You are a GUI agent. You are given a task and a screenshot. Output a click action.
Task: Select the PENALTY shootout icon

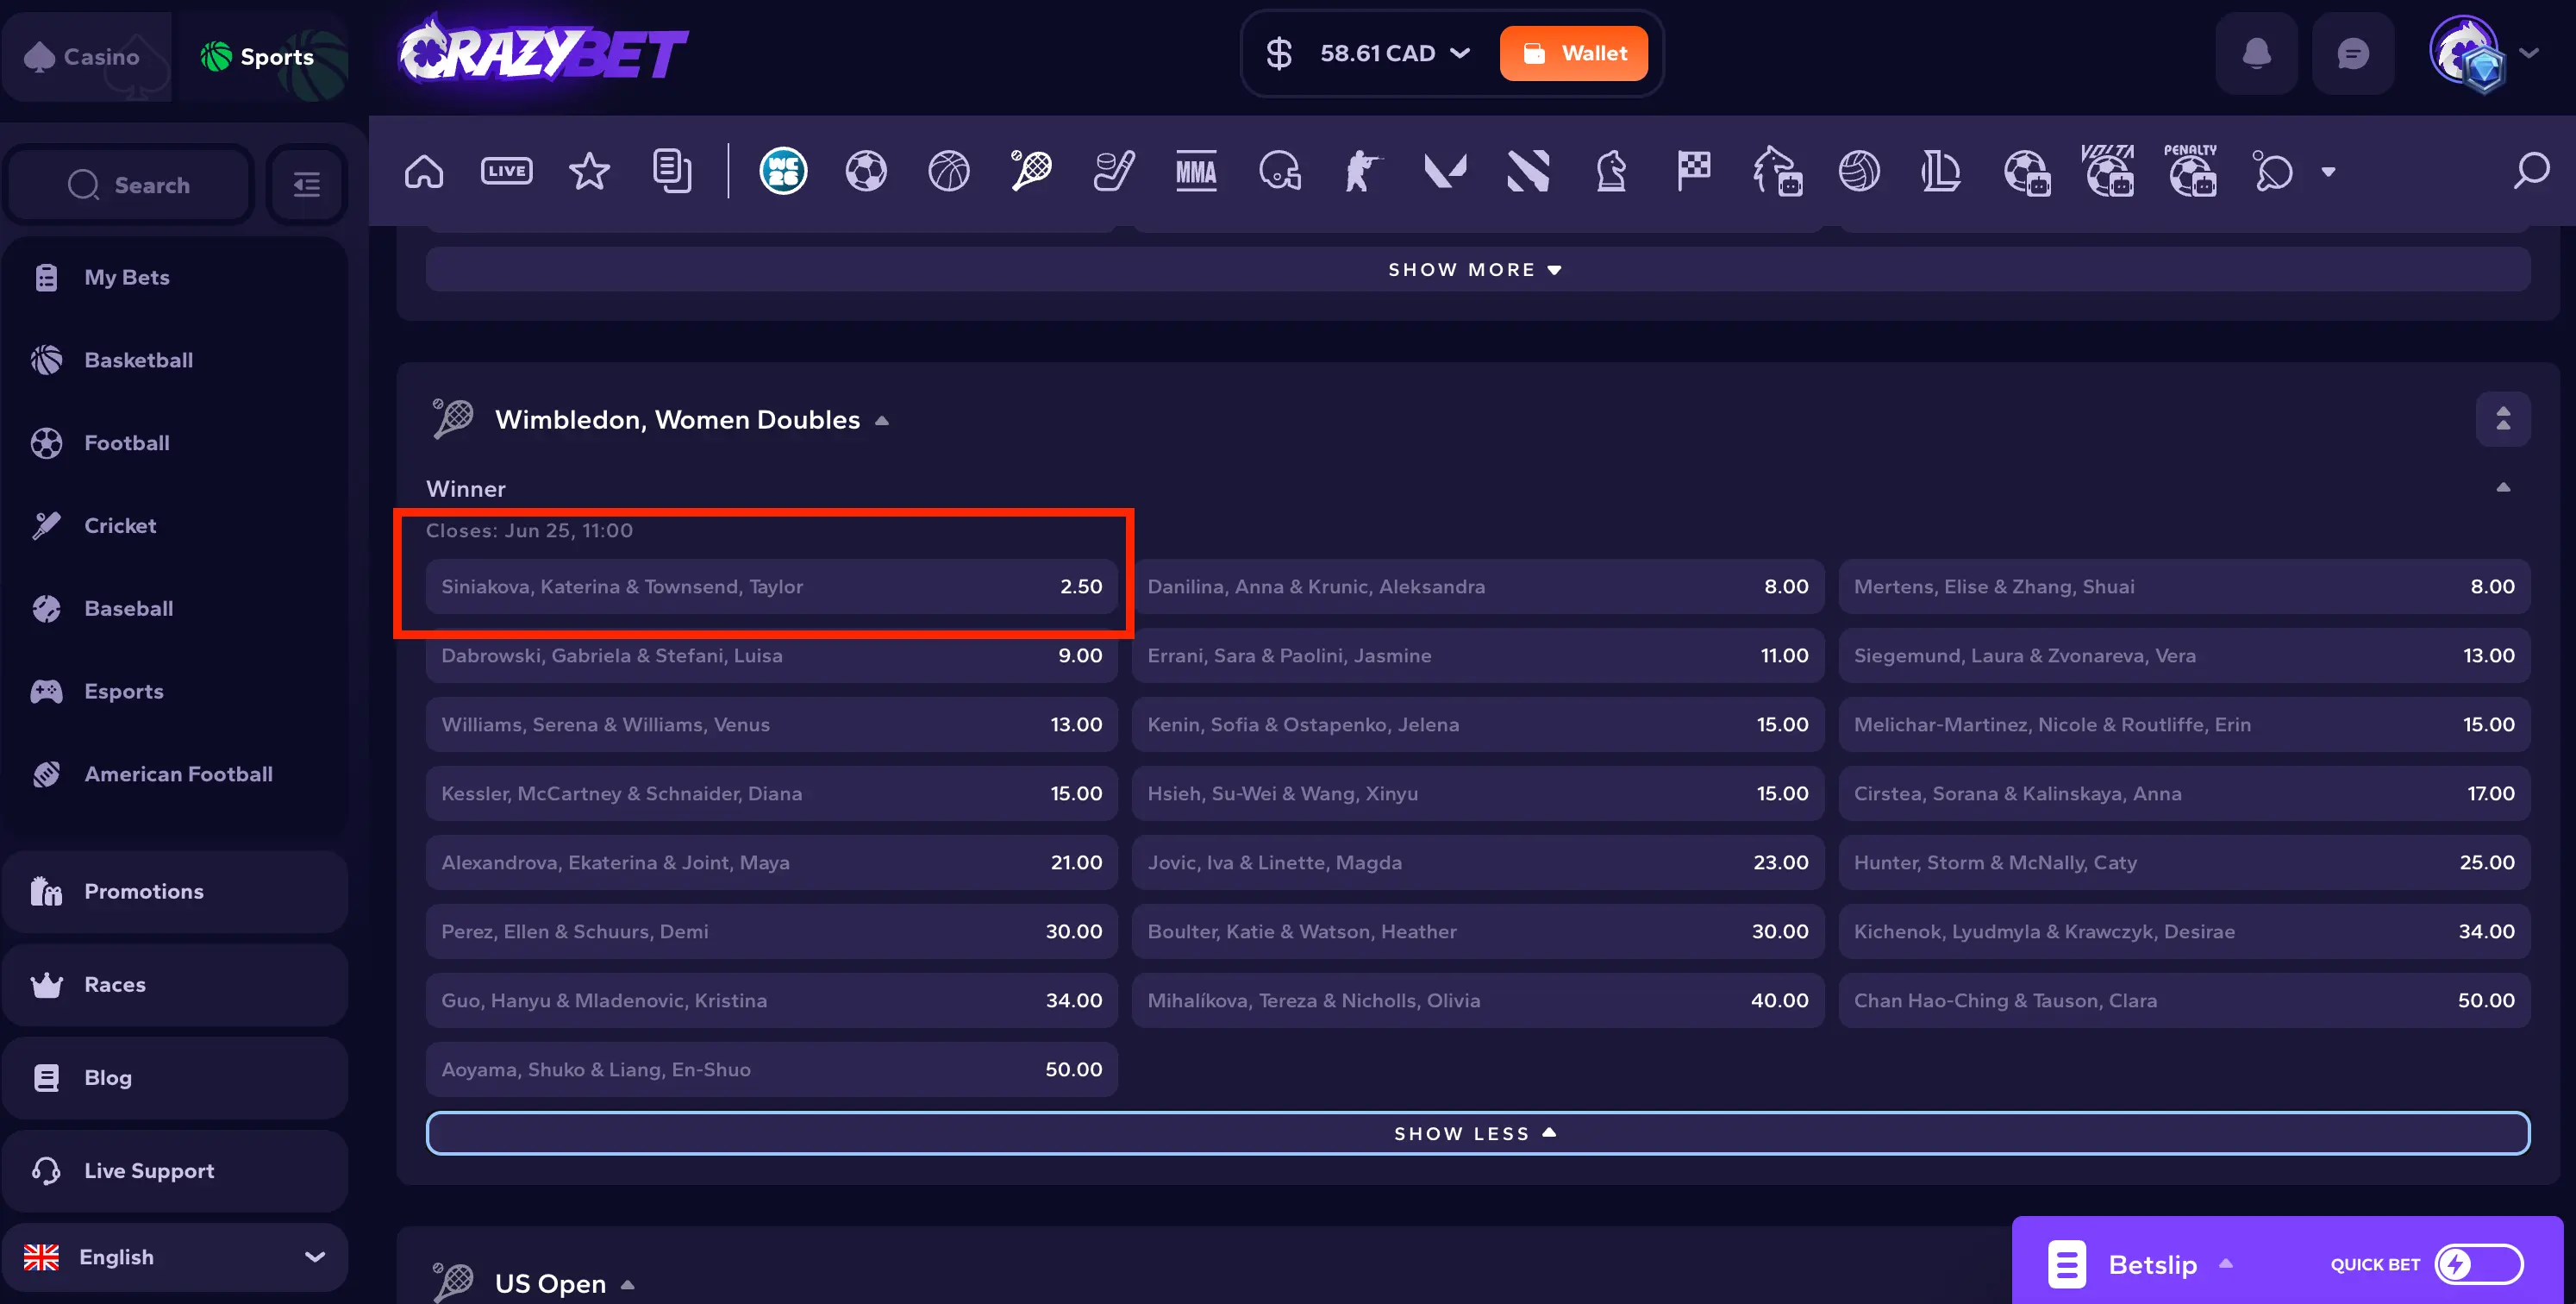point(2190,170)
